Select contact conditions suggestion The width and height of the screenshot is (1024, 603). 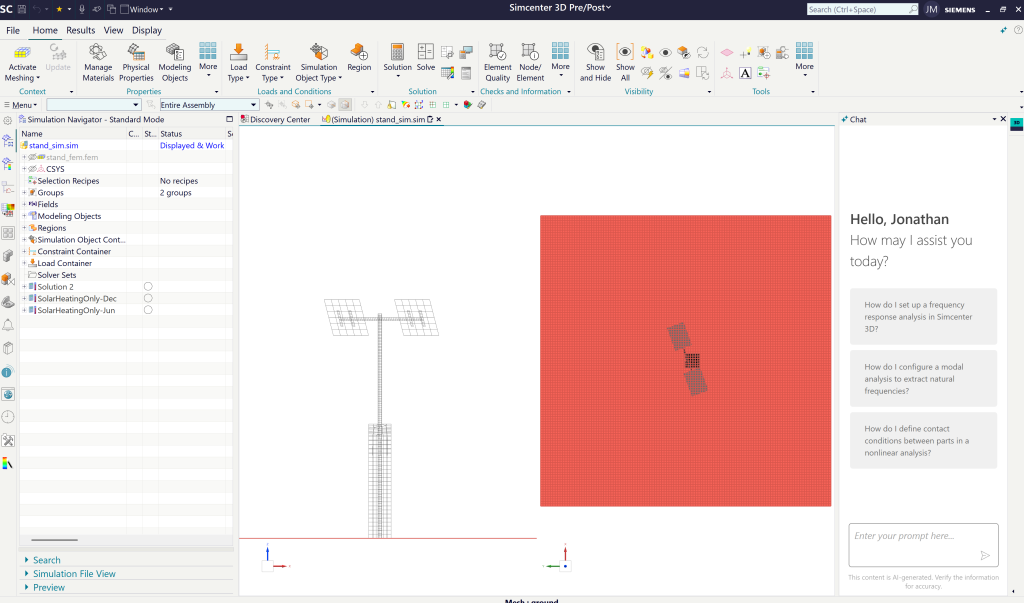click(x=923, y=440)
